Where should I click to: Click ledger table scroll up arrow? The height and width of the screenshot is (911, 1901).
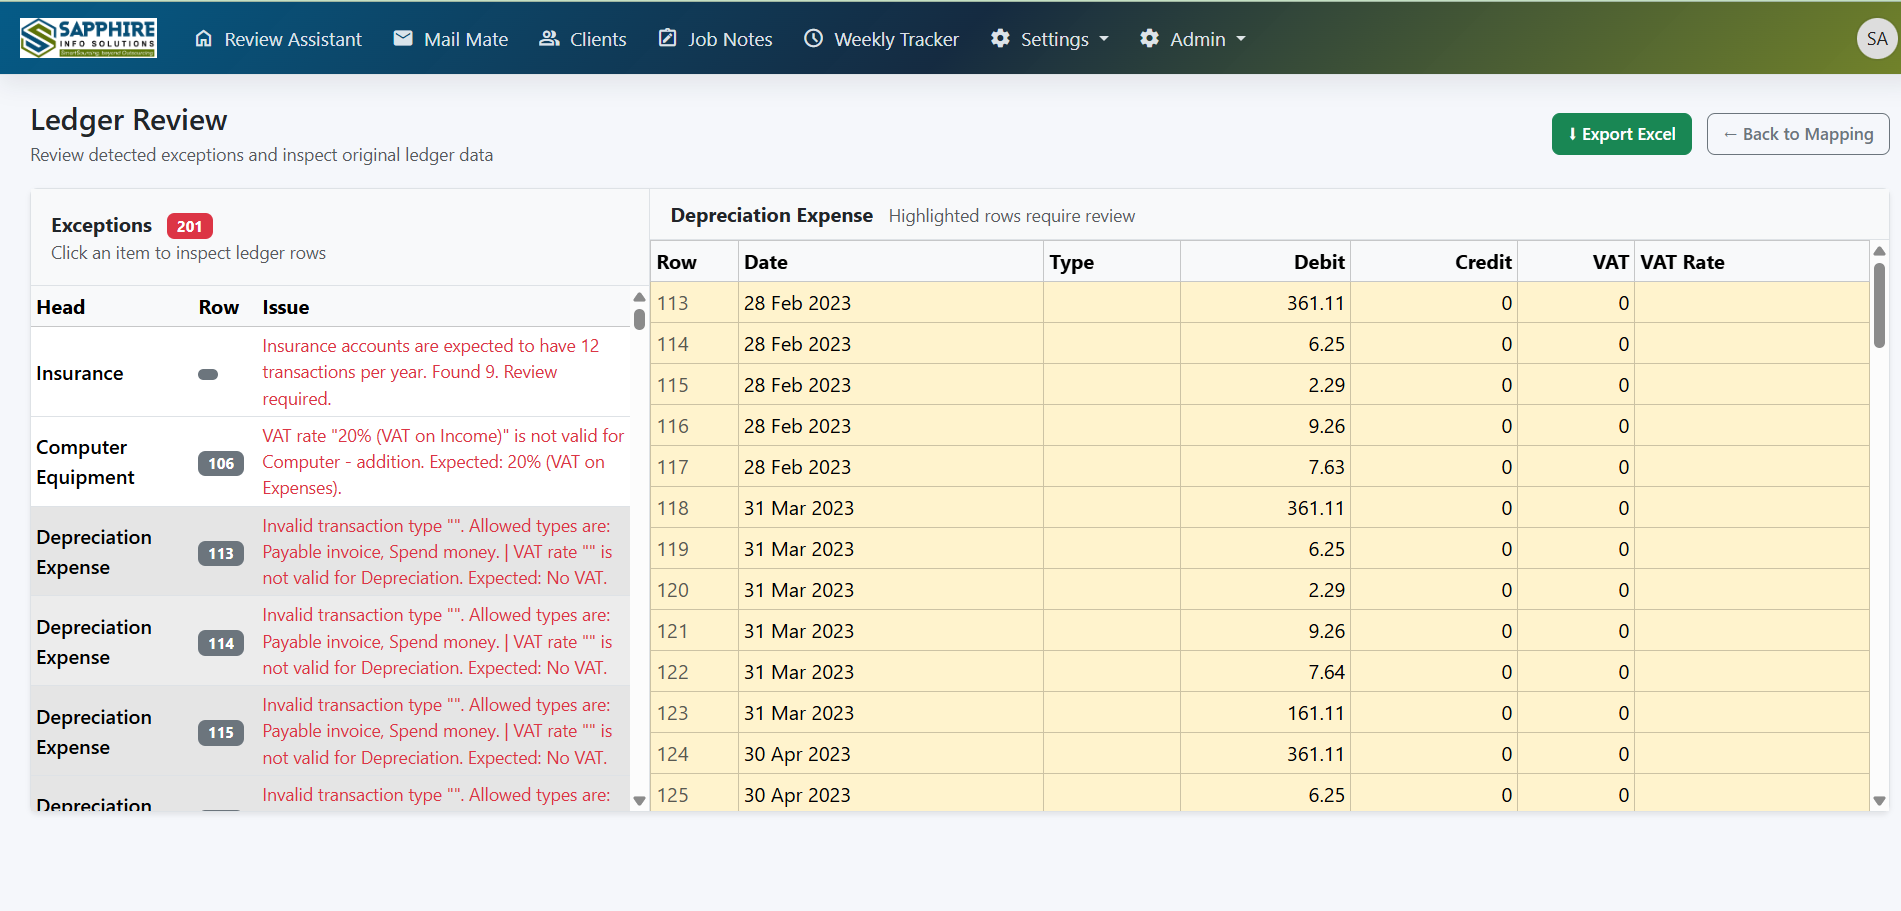1879,251
